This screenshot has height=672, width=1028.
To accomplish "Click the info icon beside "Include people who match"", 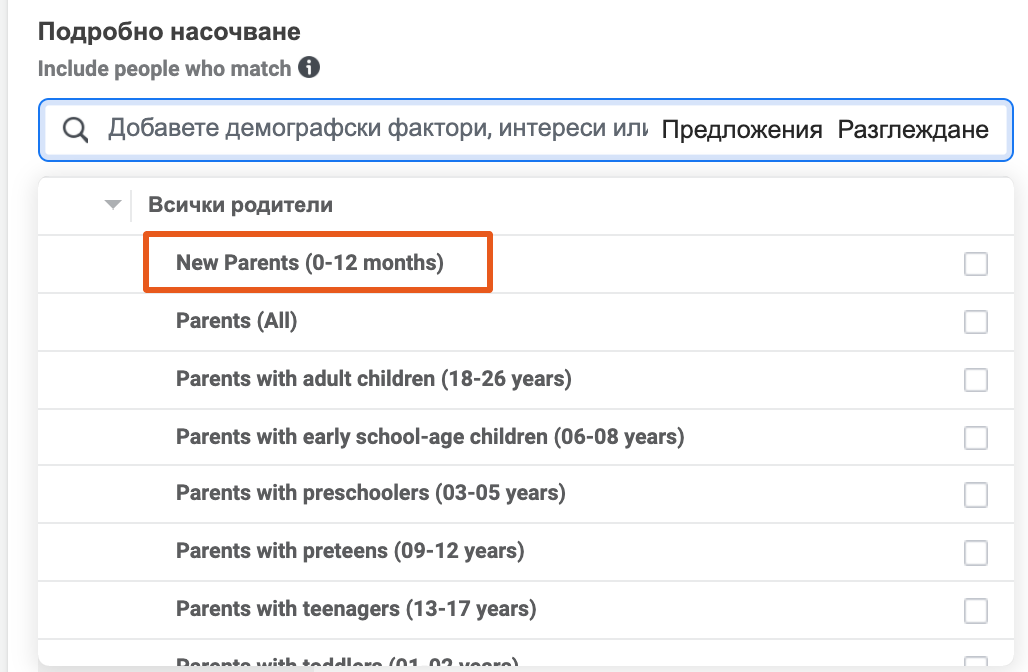I will pos(309,68).
